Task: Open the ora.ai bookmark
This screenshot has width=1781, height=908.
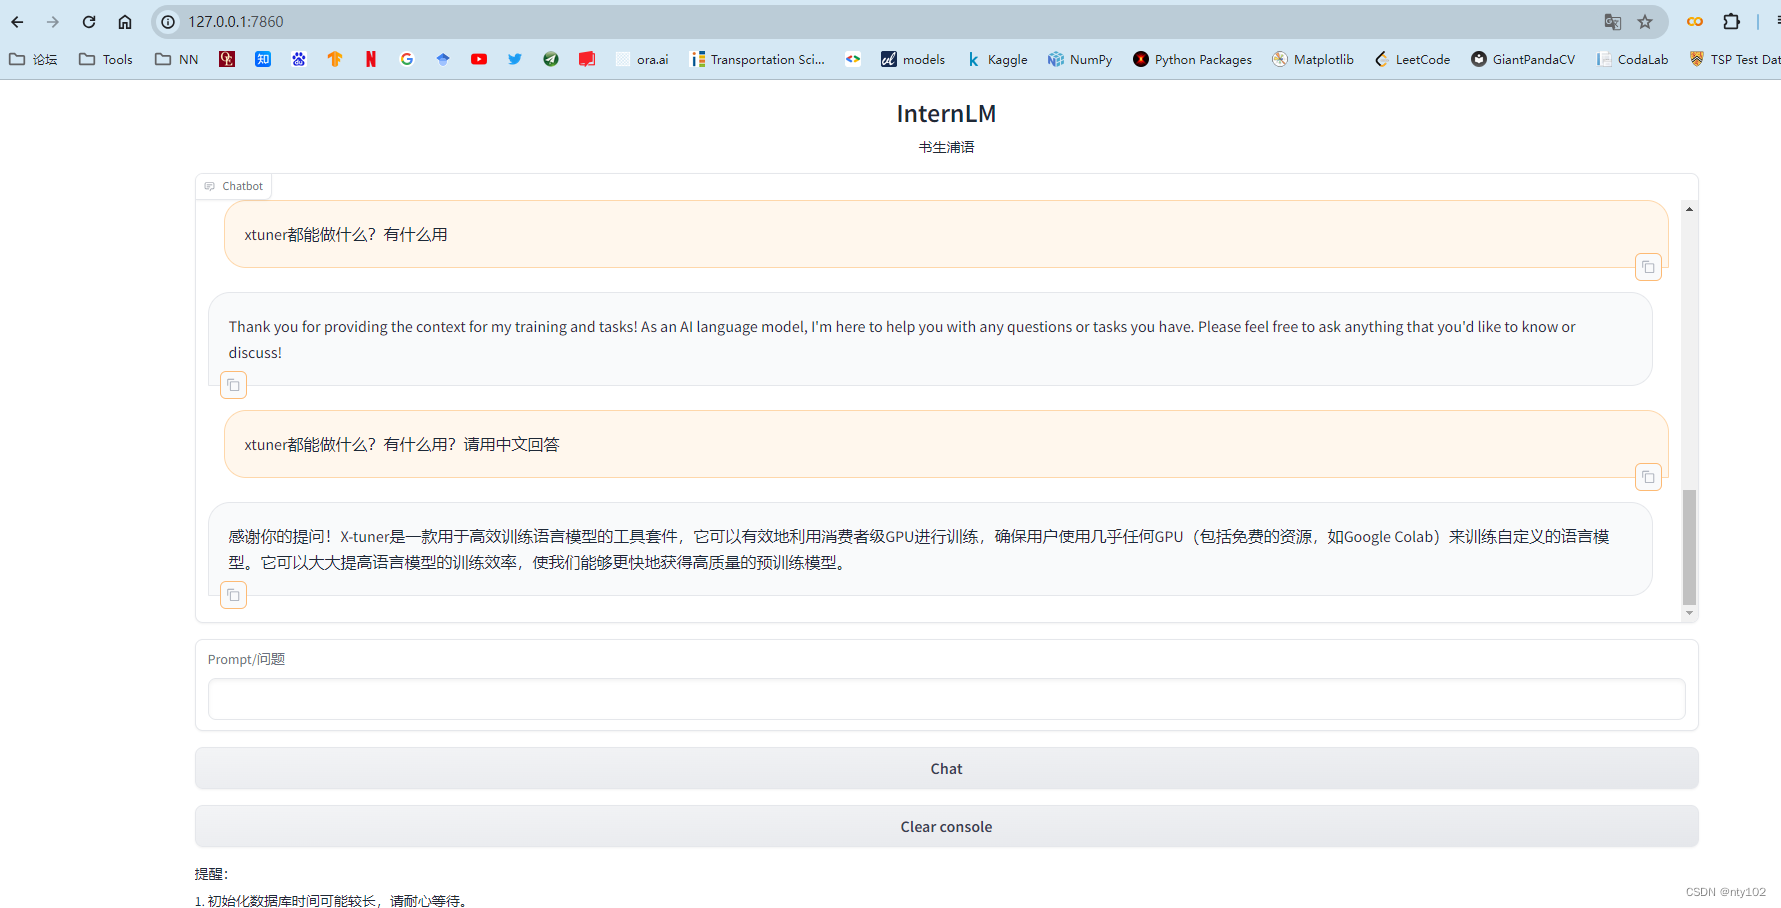Action: (x=642, y=60)
